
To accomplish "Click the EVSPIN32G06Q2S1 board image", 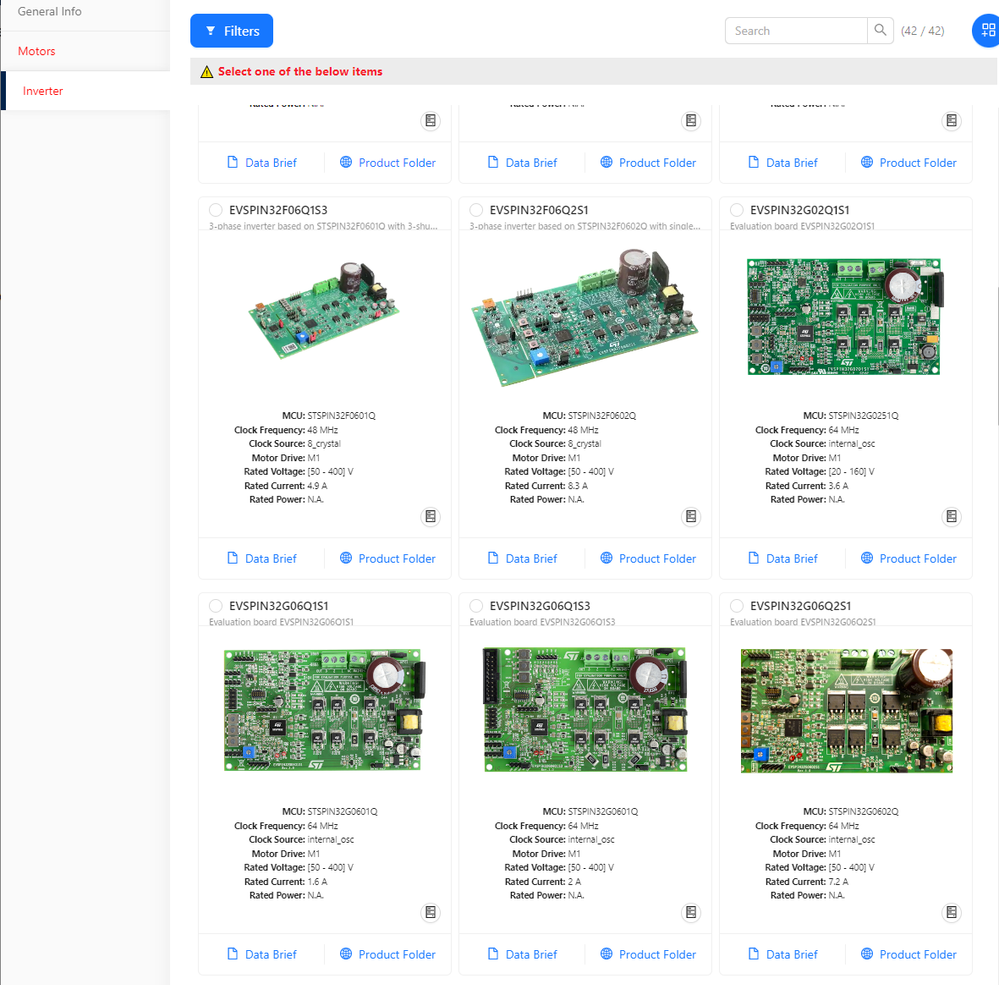I will [x=847, y=710].
